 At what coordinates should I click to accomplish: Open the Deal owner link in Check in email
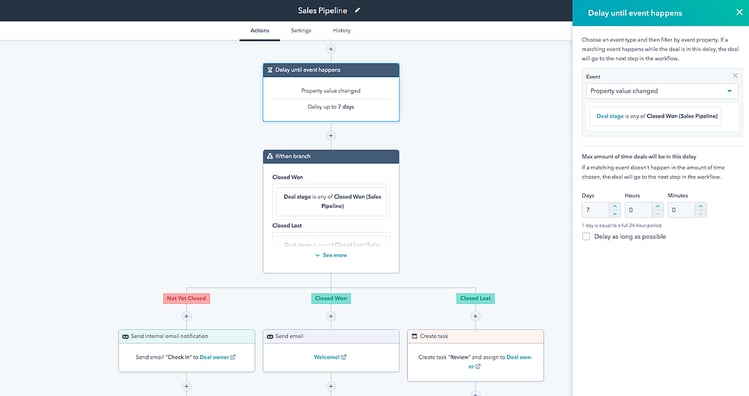217,357
